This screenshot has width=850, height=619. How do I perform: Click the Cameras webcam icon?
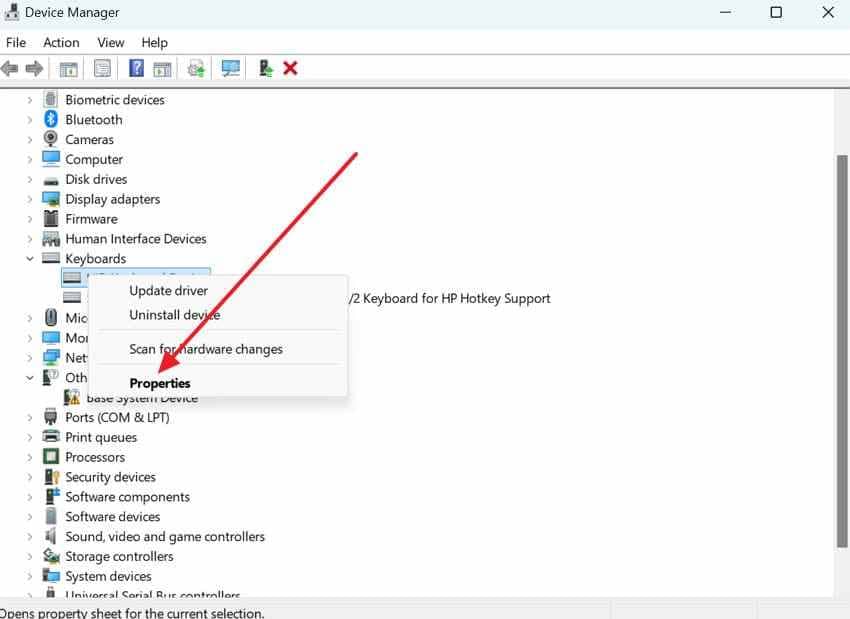(50, 139)
